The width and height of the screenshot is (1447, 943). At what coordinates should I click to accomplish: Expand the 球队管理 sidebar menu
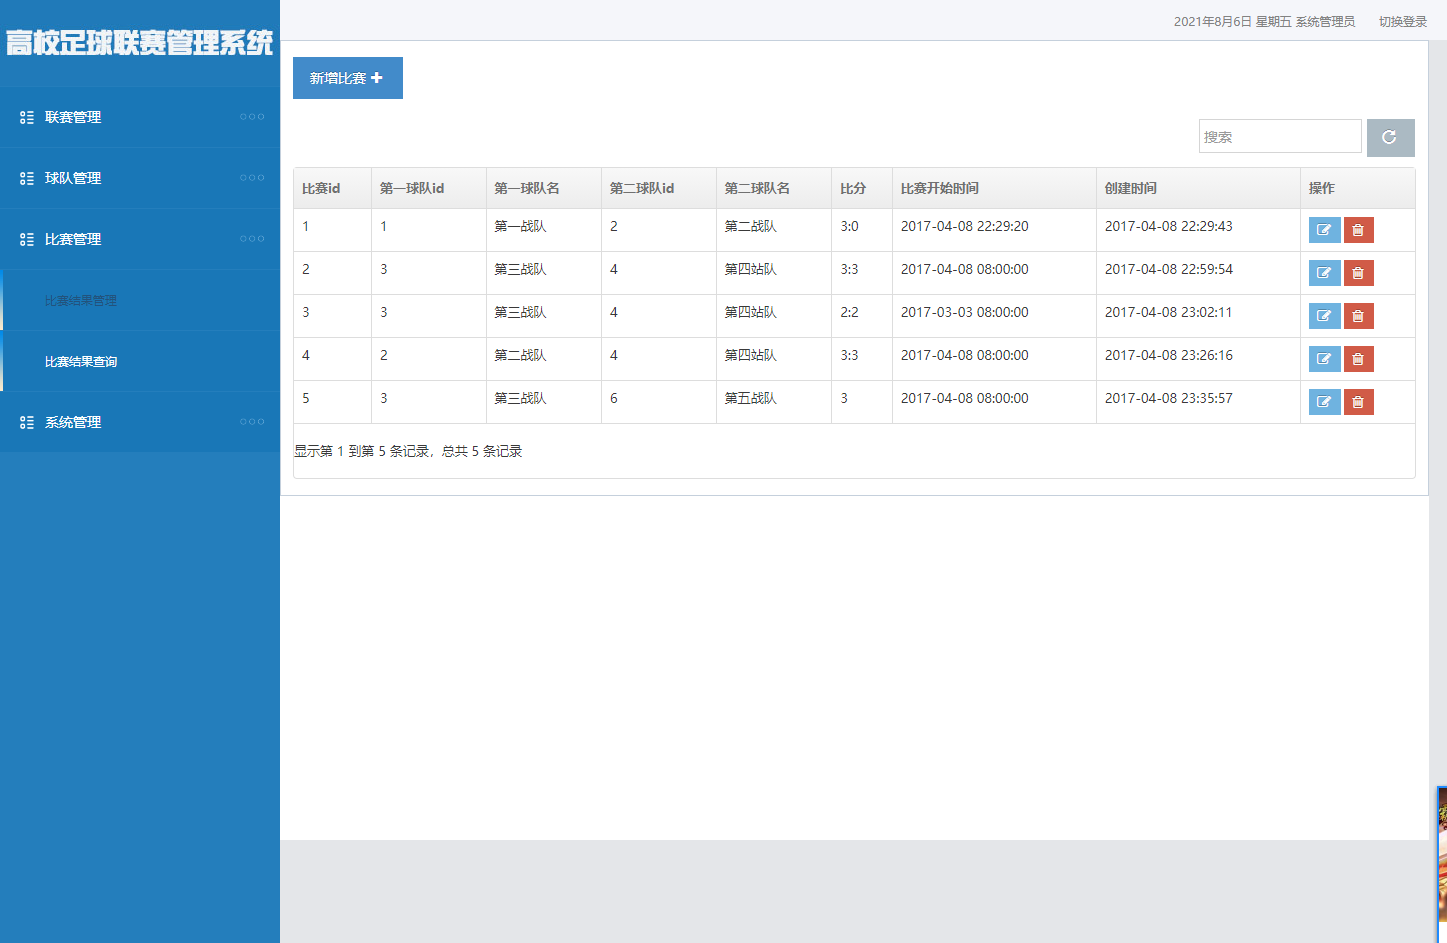(x=73, y=178)
